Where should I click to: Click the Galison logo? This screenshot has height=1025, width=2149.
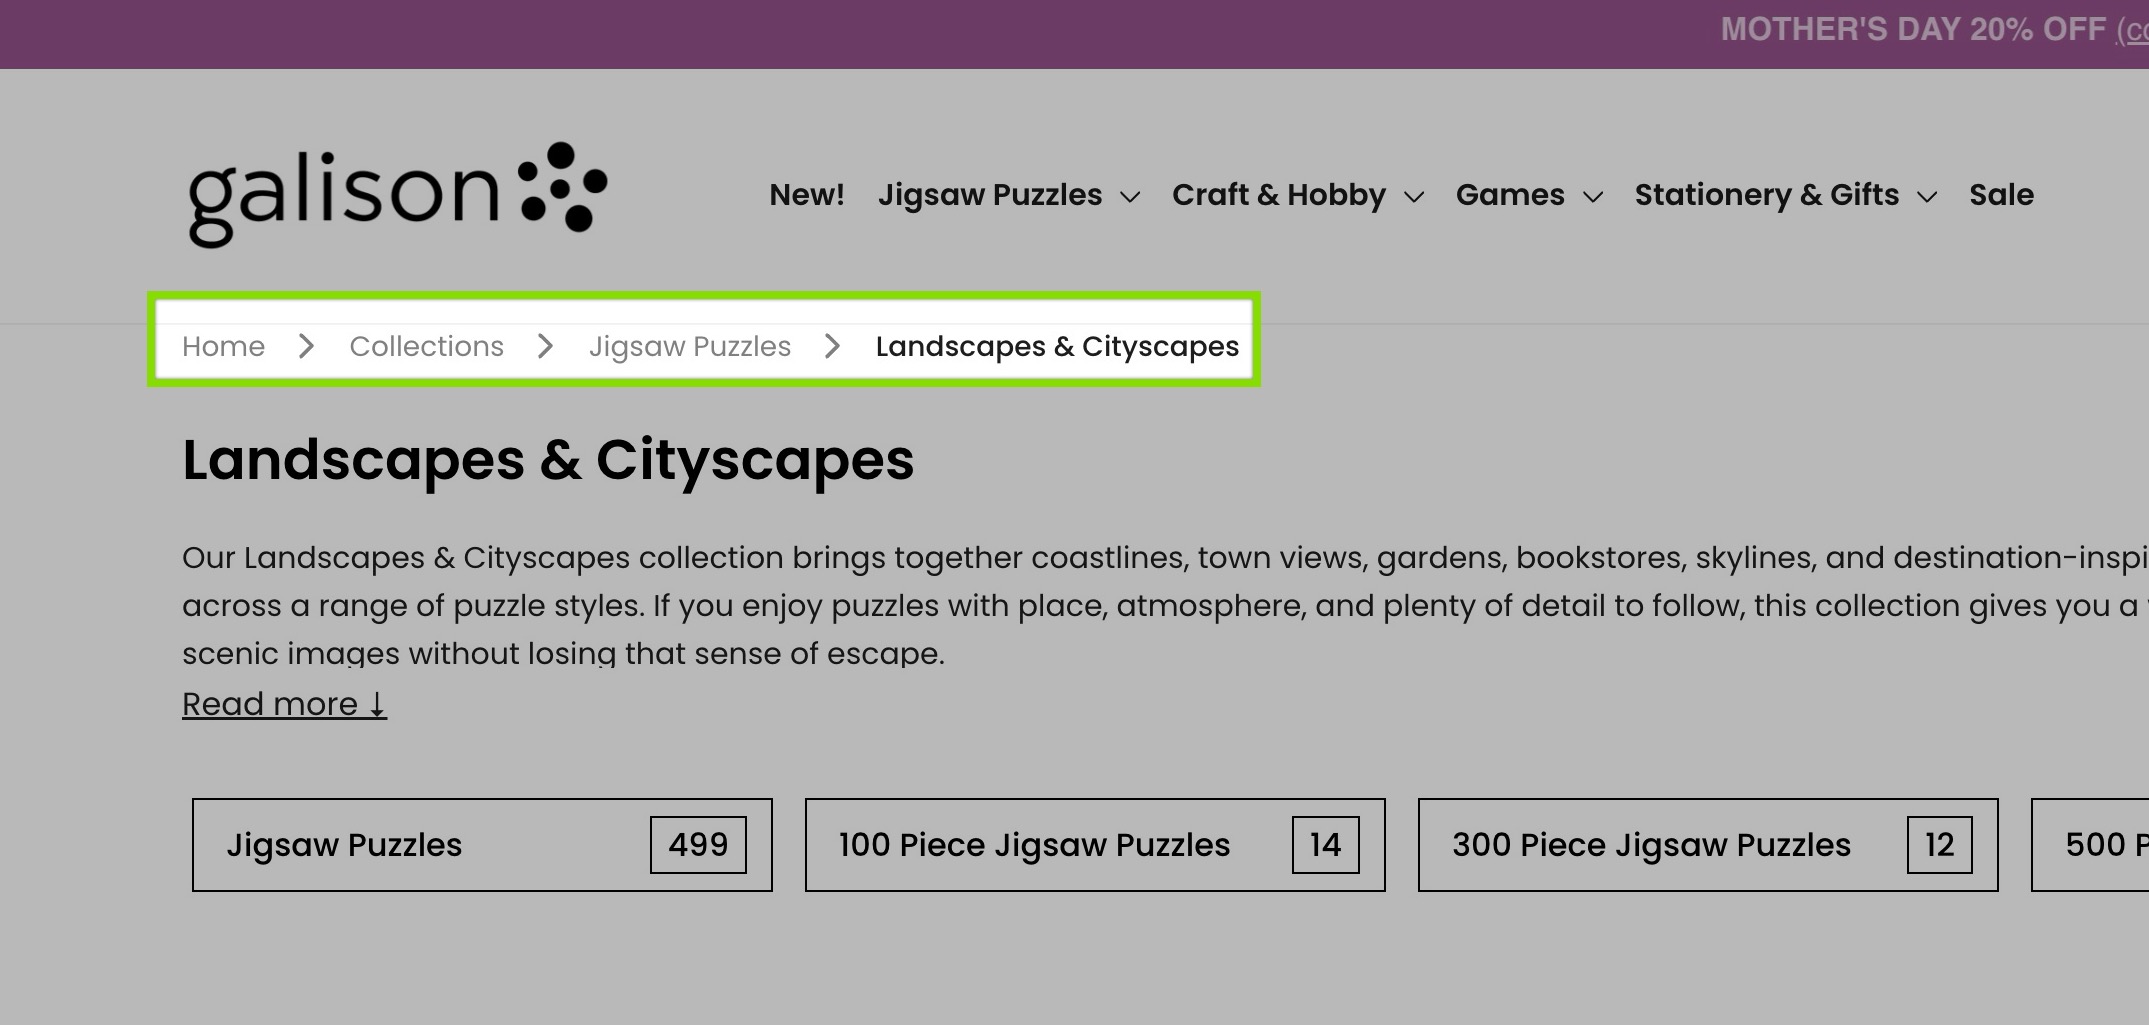(397, 194)
